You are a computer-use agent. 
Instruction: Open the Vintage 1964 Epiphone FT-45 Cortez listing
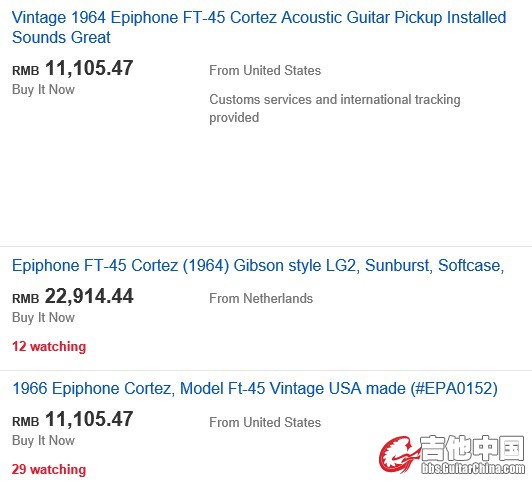(x=259, y=27)
